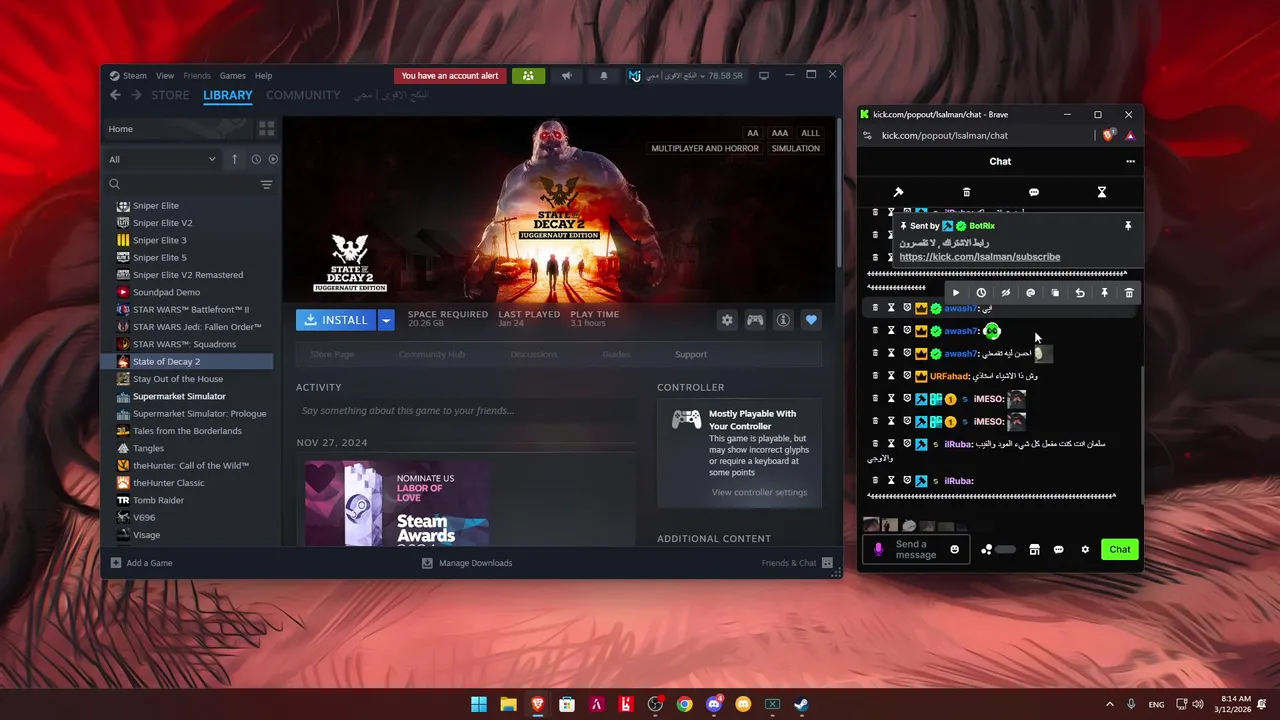Click play icon in message hover toolbar

(x=956, y=293)
